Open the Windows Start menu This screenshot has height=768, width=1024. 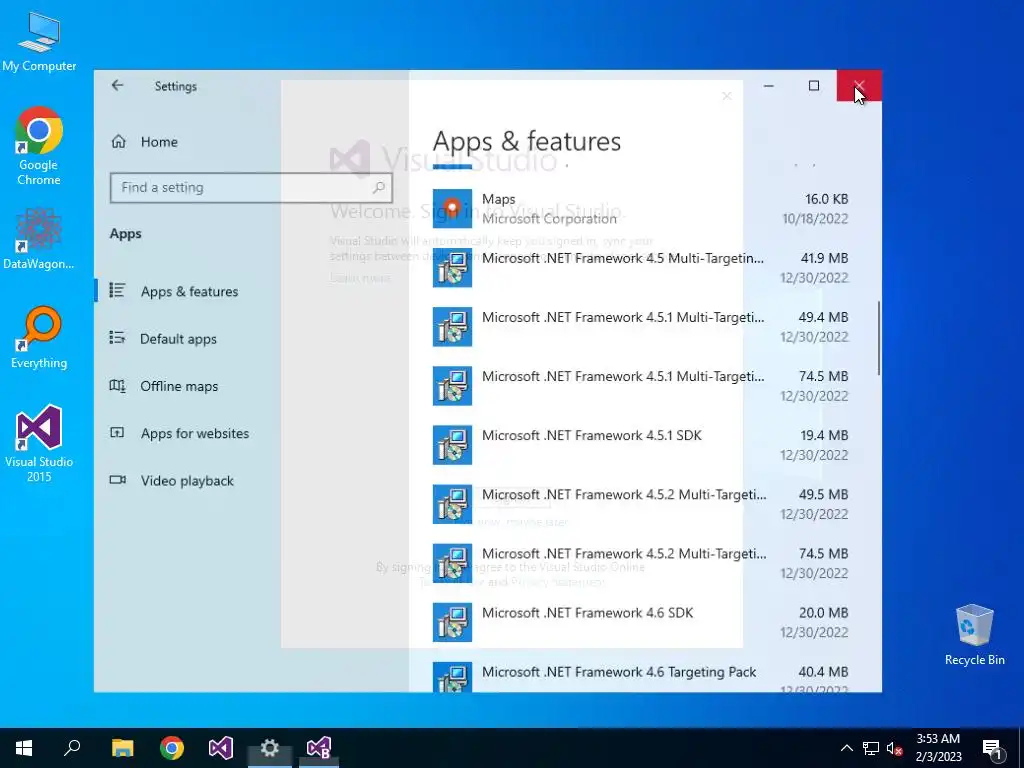click(x=24, y=748)
